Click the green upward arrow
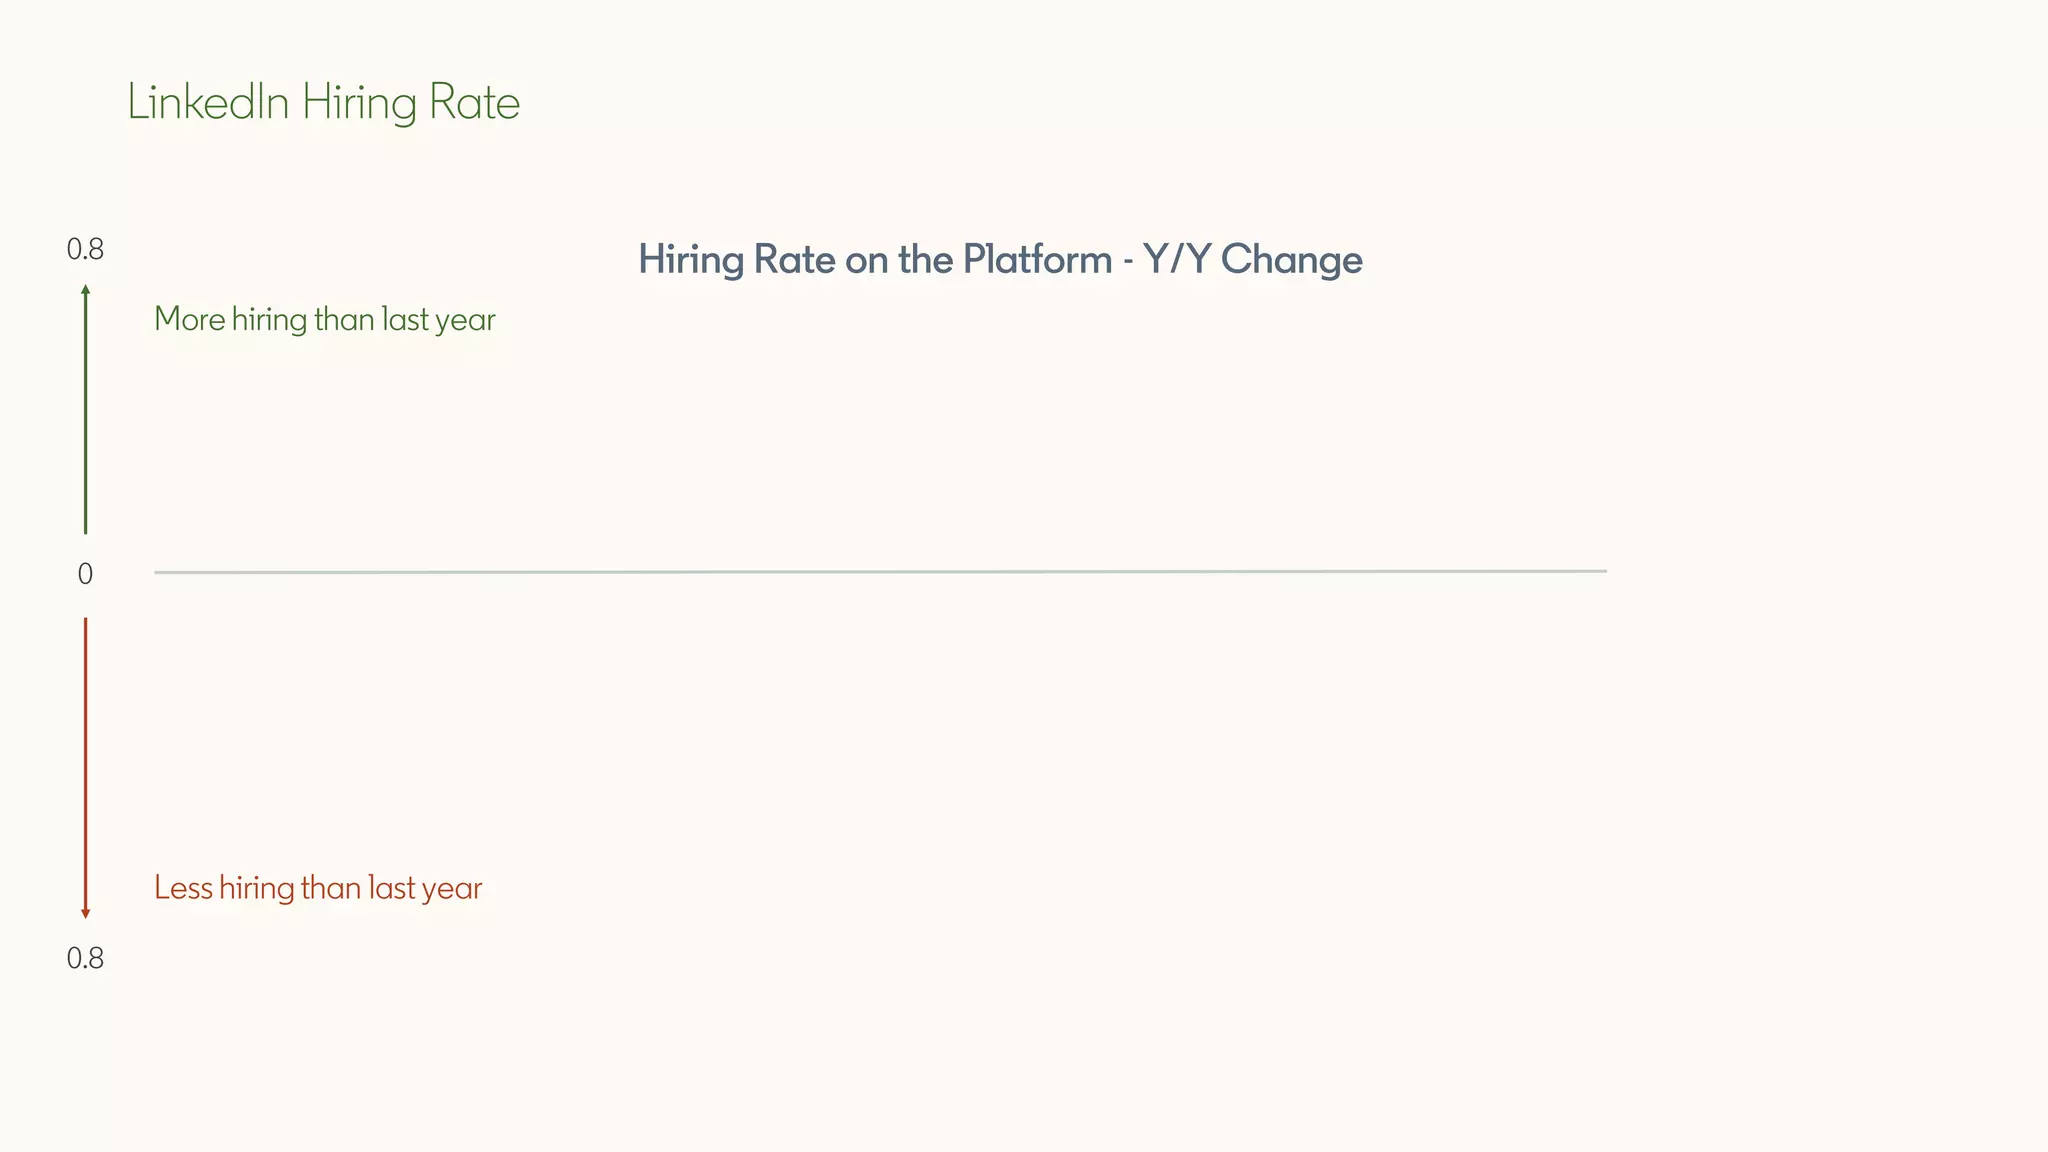Image resolution: width=2048 pixels, height=1152 pixels. [85, 410]
